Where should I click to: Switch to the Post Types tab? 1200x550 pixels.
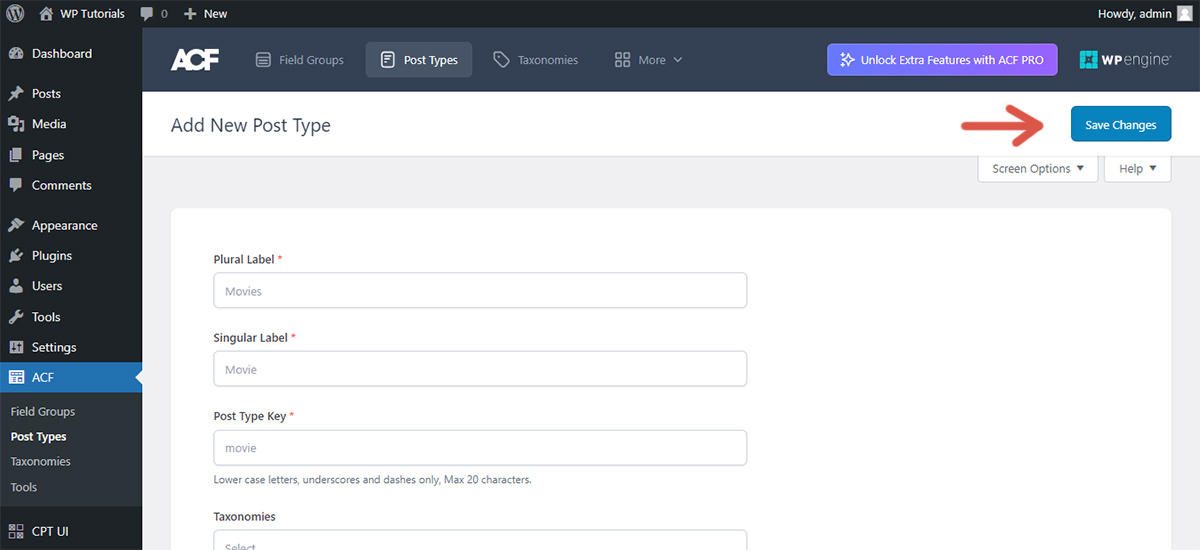click(419, 60)
